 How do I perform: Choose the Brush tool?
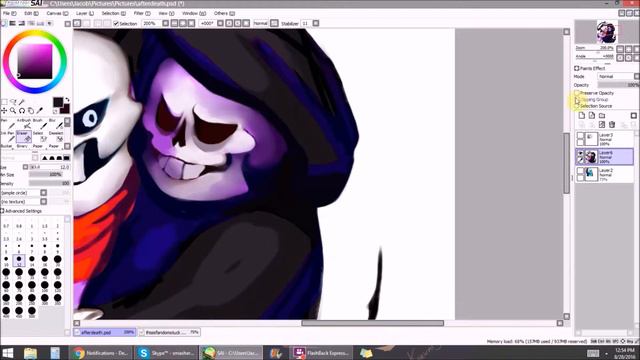(41, 124)
